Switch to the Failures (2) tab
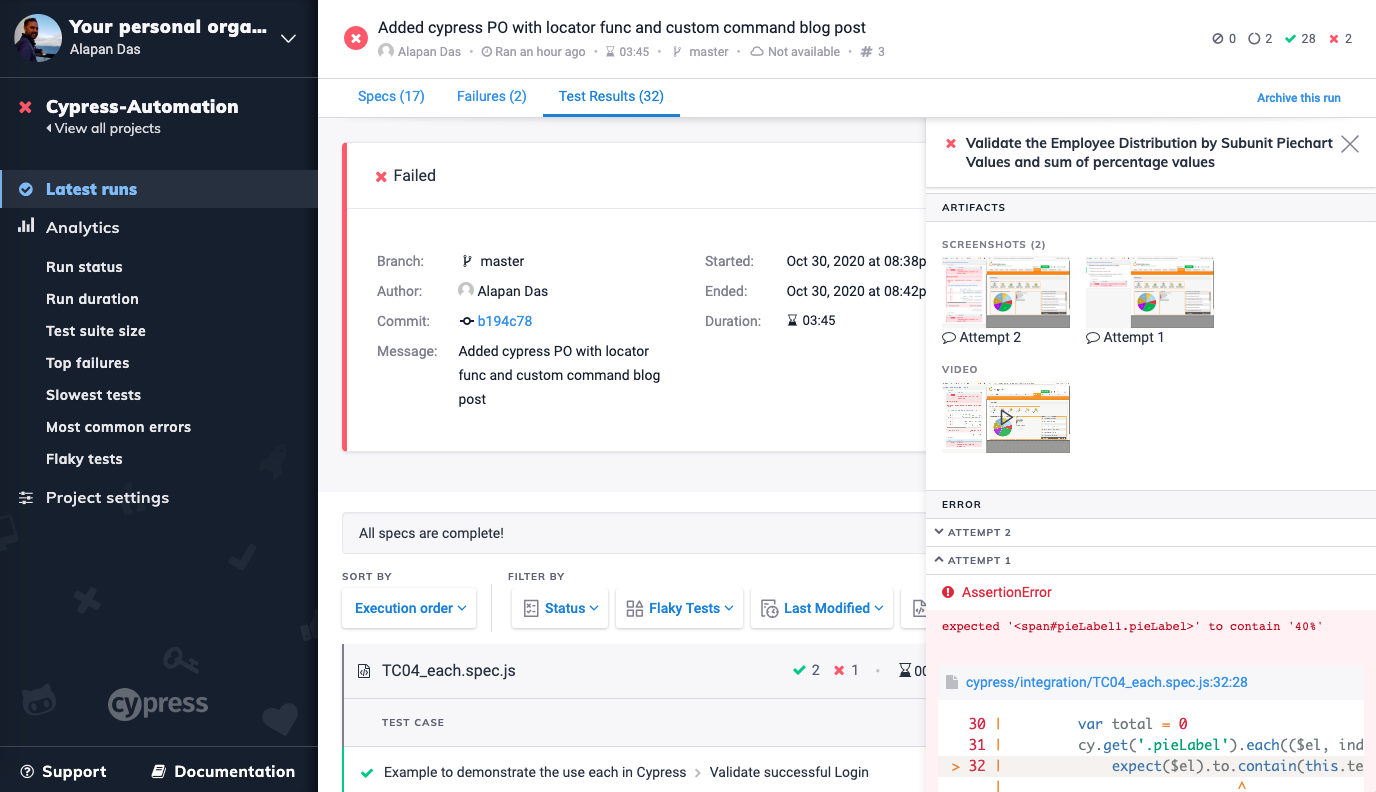Image resolution: width=1376 pixels, height=792 pixels. coord(491,96)
